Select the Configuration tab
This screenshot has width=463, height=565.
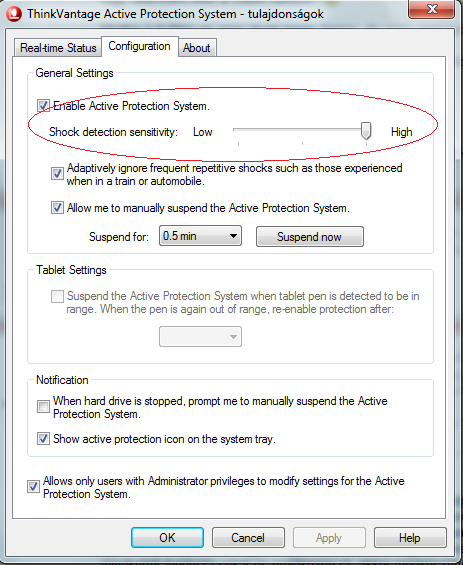pos(139,46)
